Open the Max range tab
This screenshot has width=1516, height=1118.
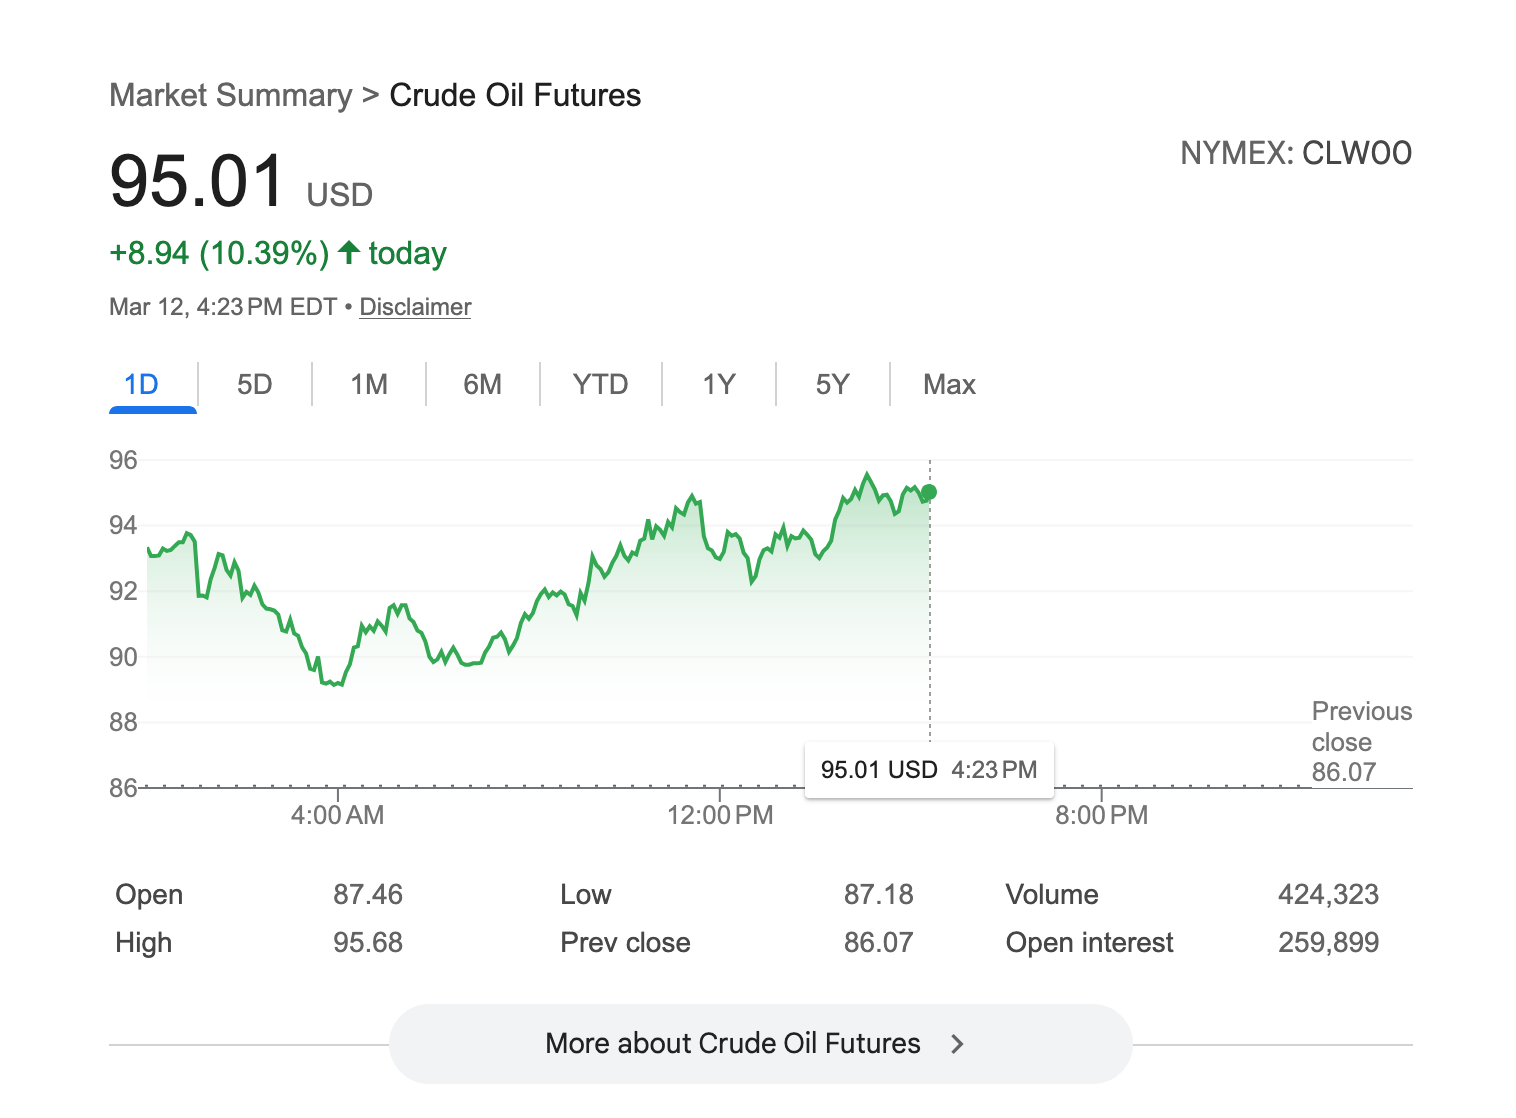pos(949,385)
